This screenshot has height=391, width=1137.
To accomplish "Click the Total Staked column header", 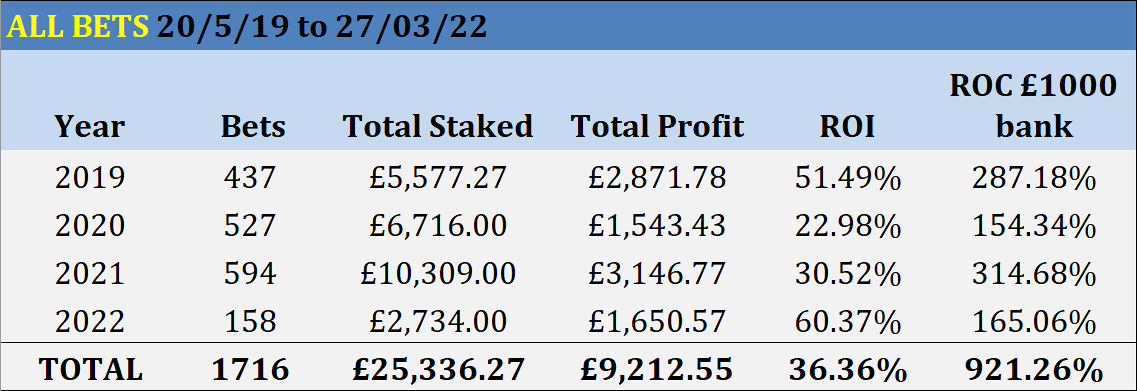I will click(438, 127).
